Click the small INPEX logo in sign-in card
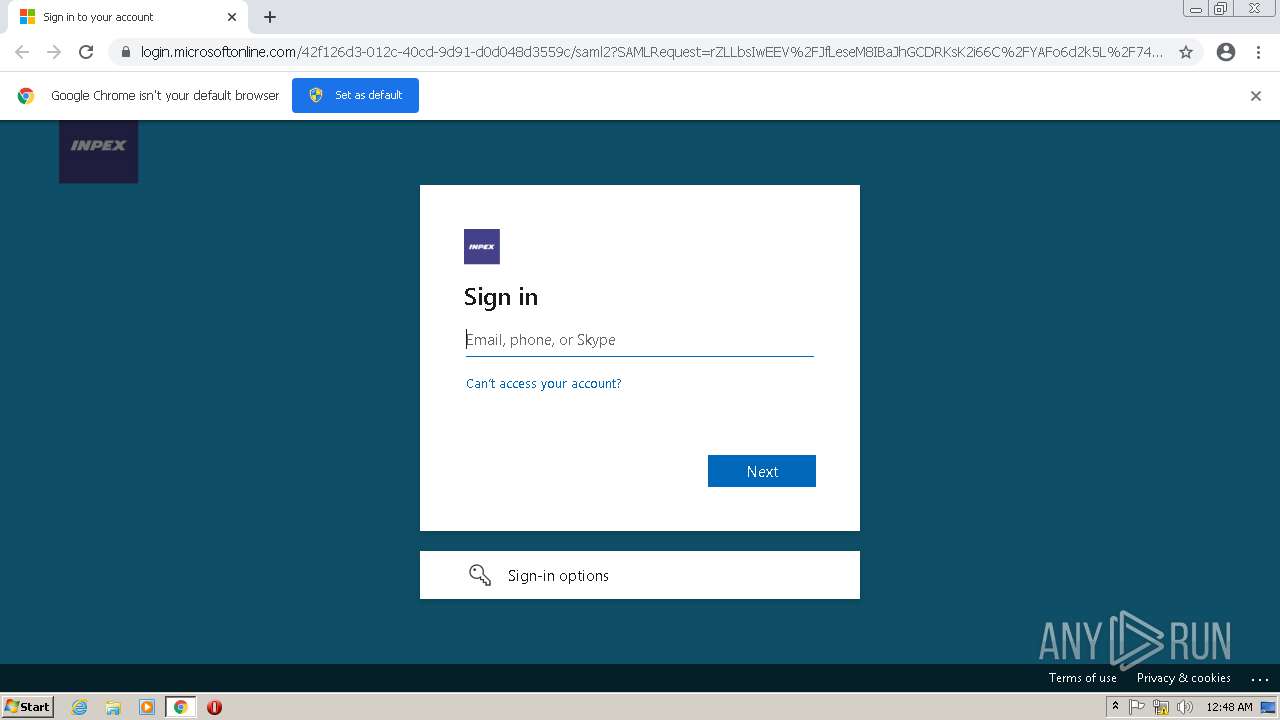Viewport: 1280px width, 720px height. coord(481,246)
